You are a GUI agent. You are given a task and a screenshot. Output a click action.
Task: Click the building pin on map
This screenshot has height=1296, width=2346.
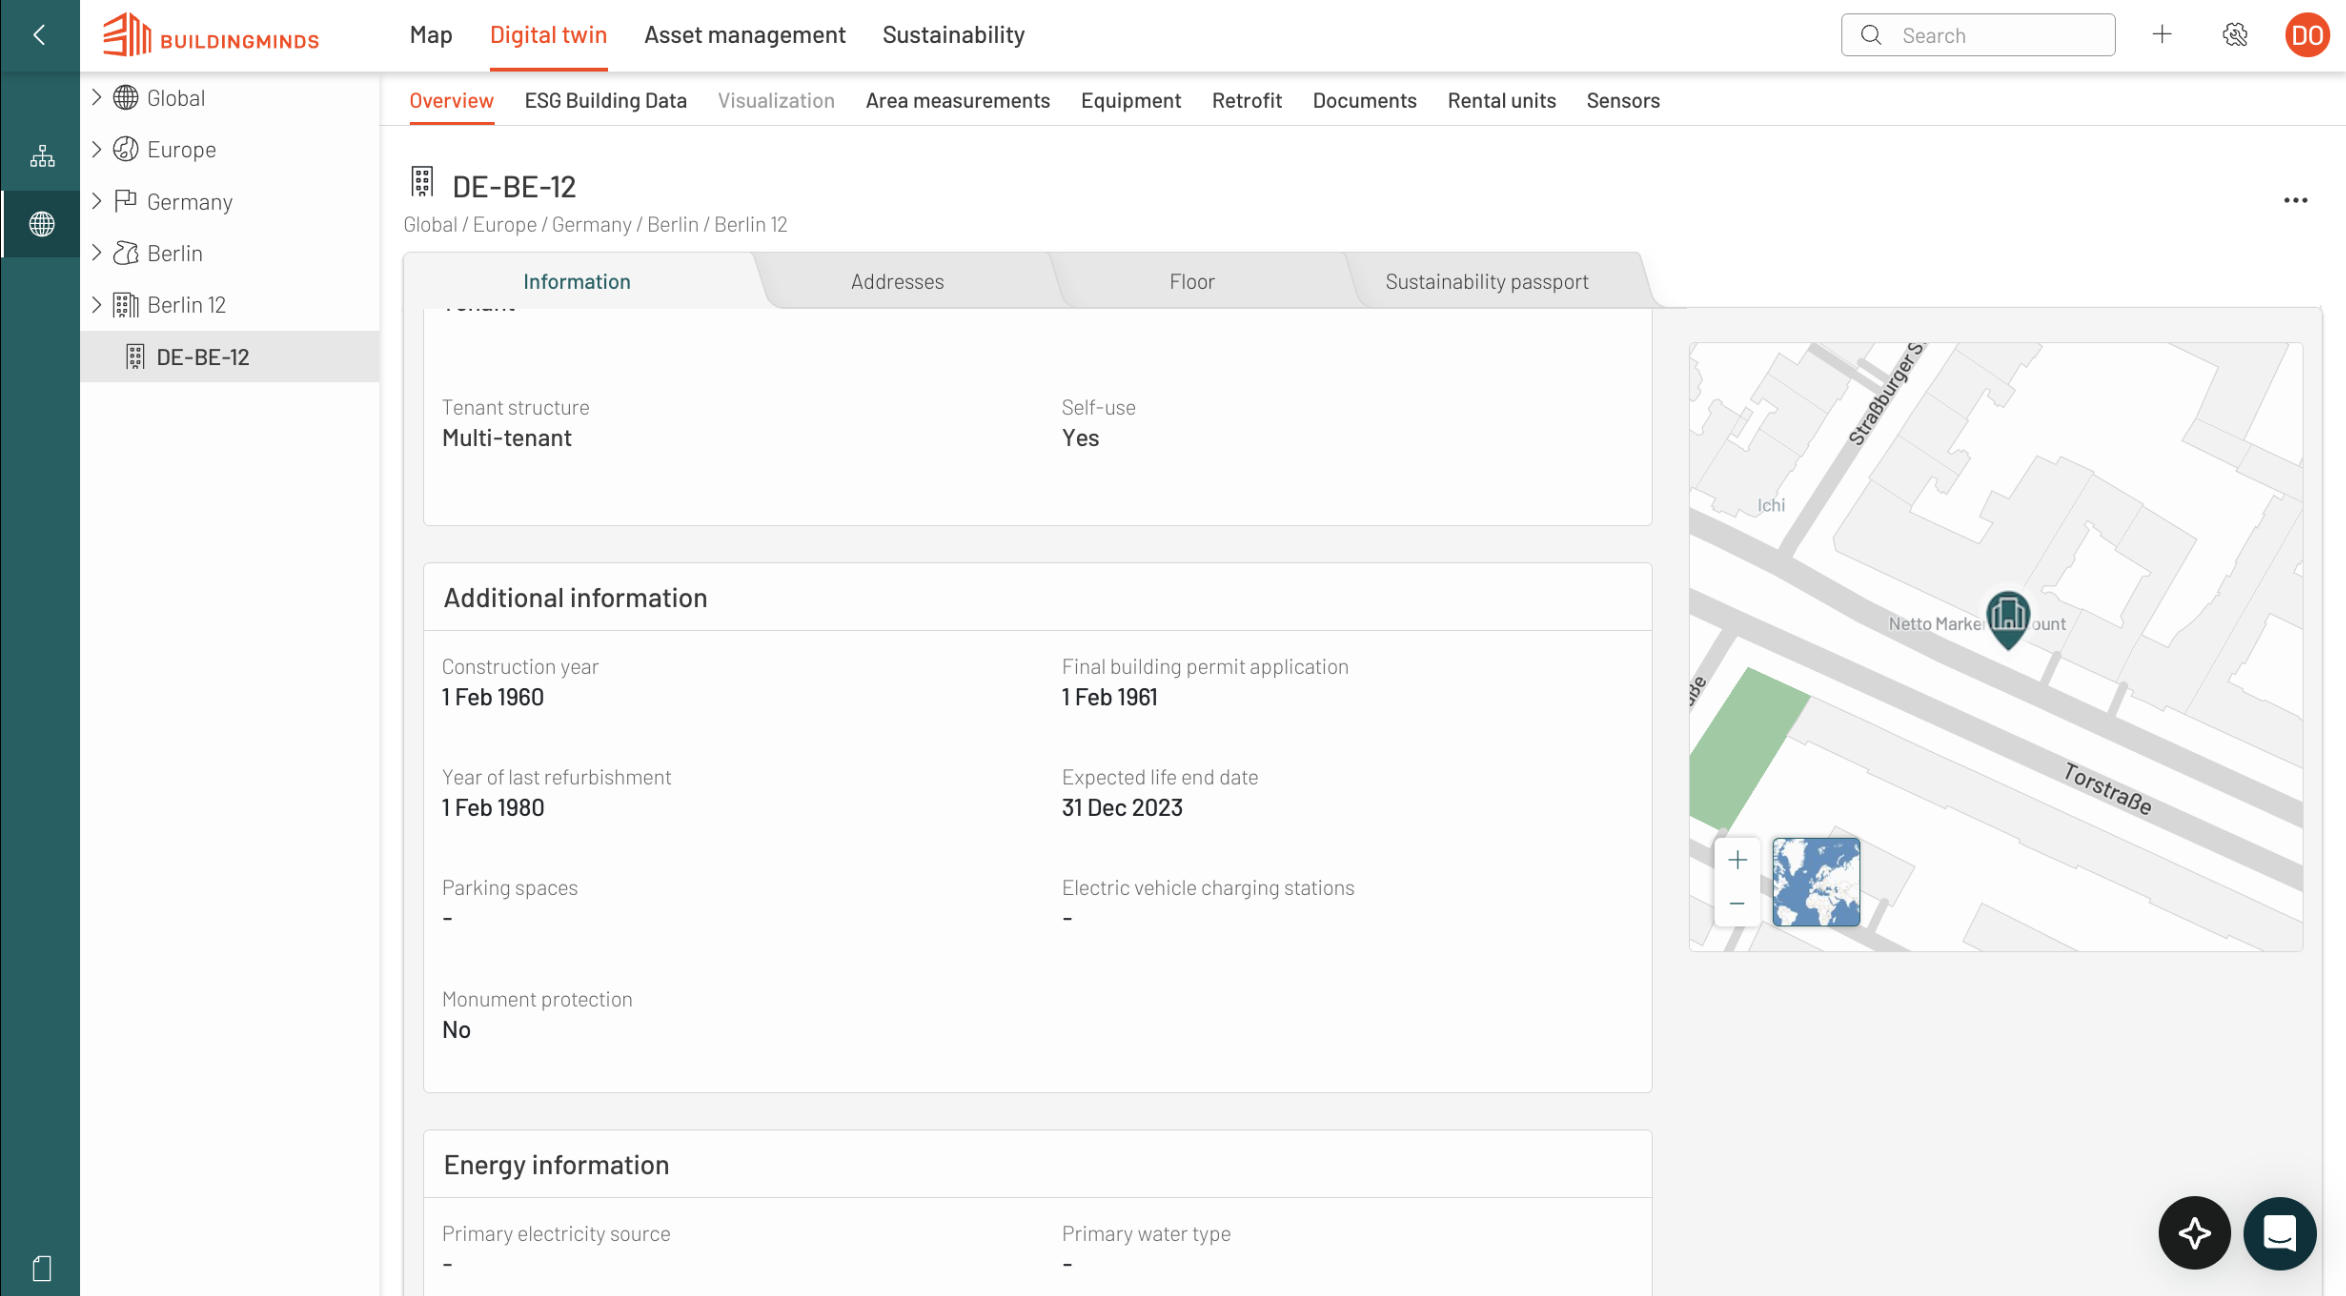(2007, 618)
